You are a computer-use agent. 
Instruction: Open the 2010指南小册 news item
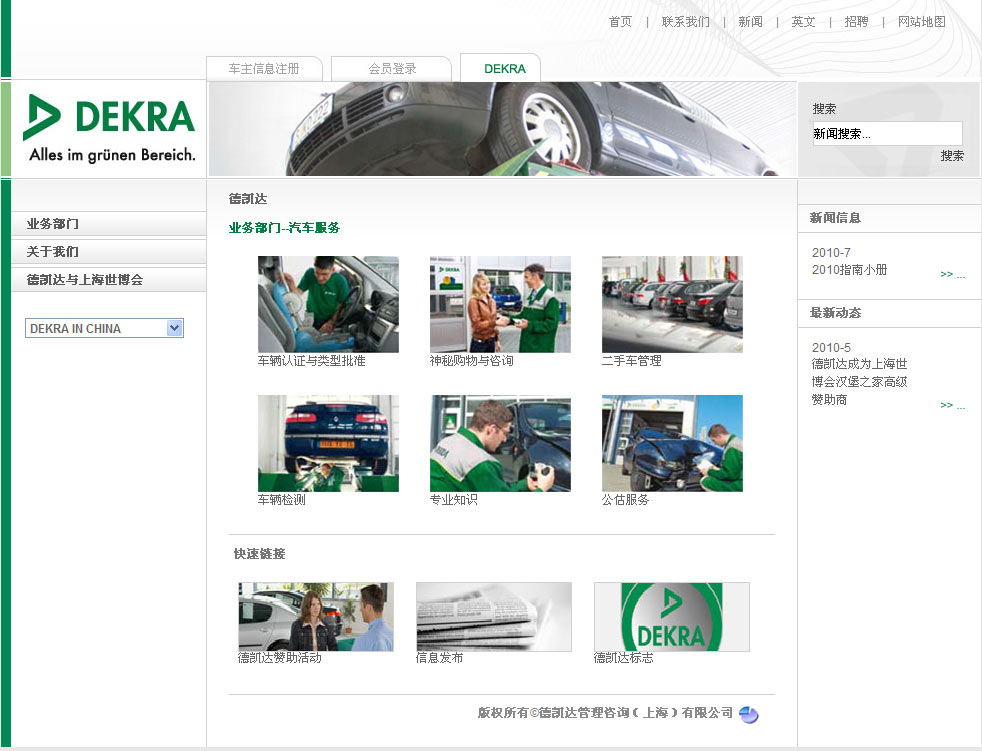(x=849, y=270)
